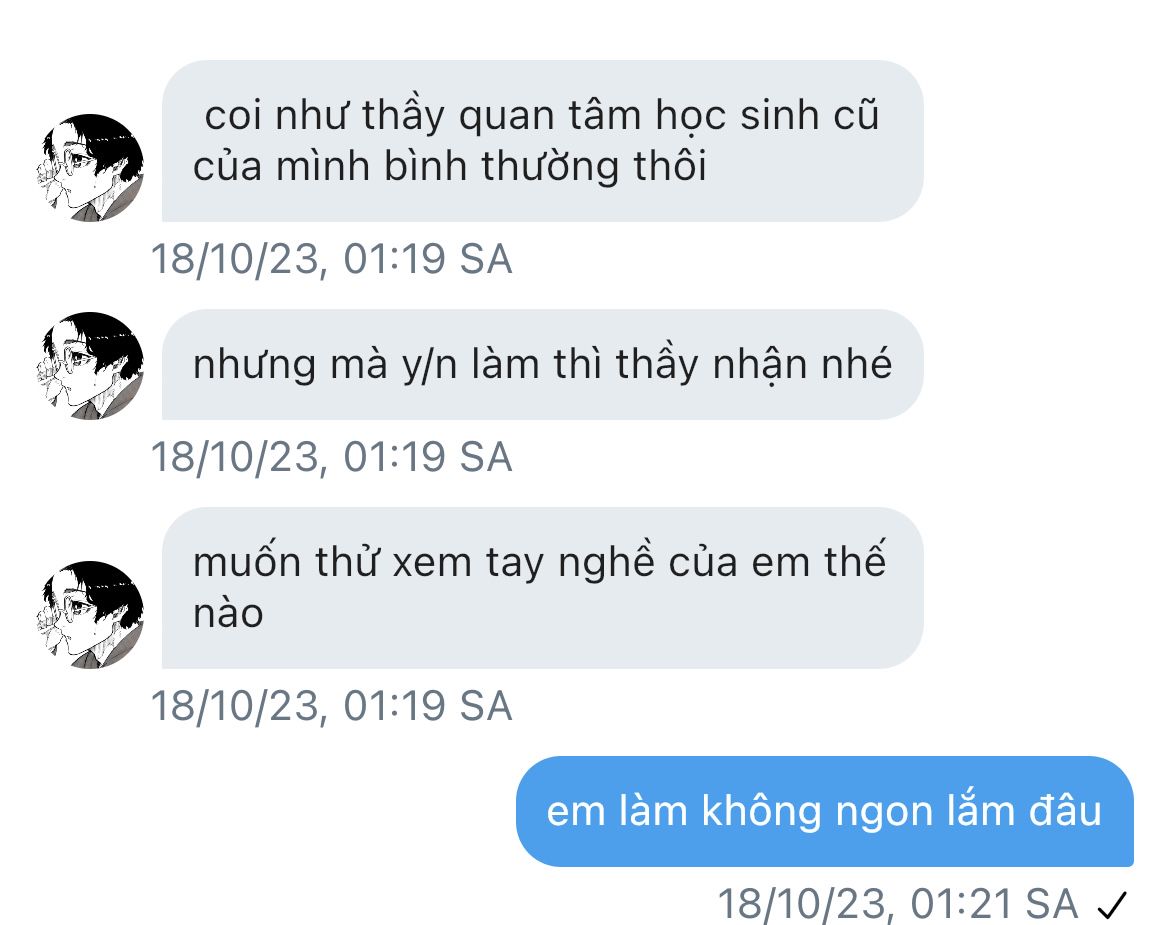Select the blue "em làm không ngon" bubble

825,812
